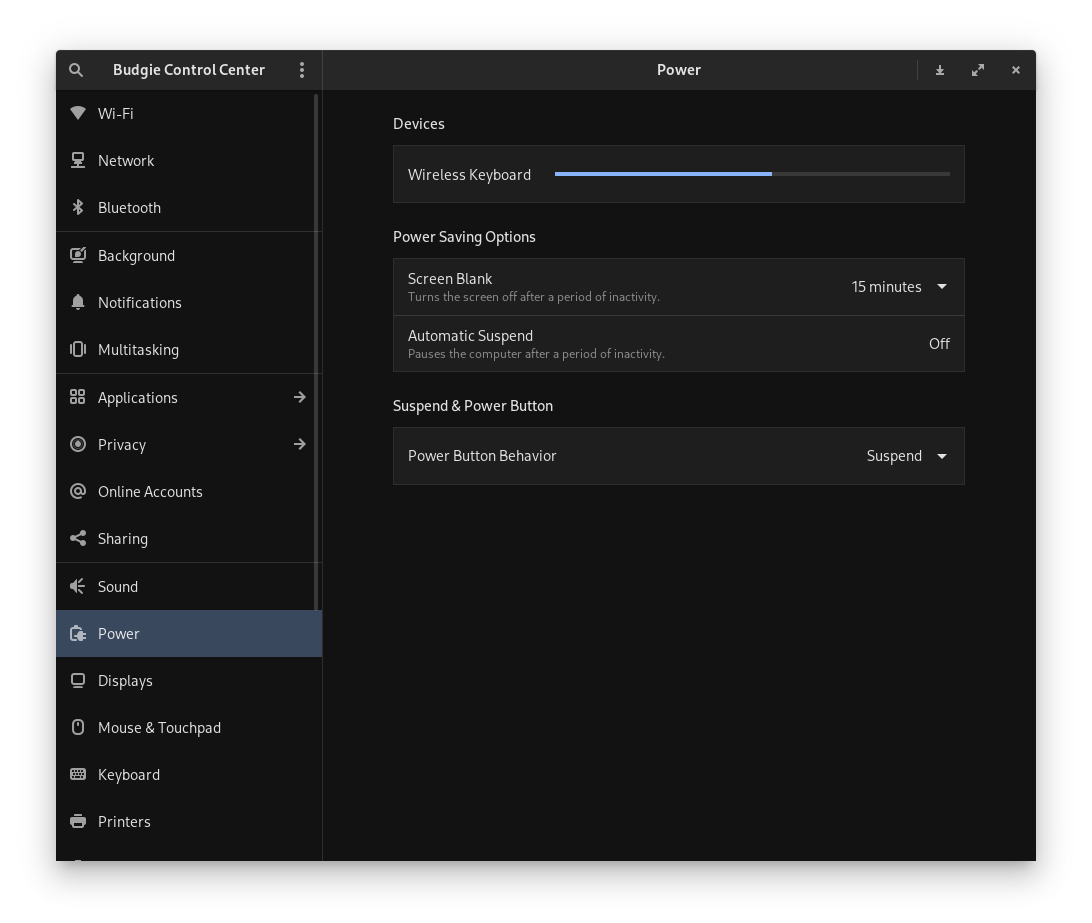This screenshot has width=1092, height=923.
Task: Open the three-dot application menu
Action: tap(302, 70)
